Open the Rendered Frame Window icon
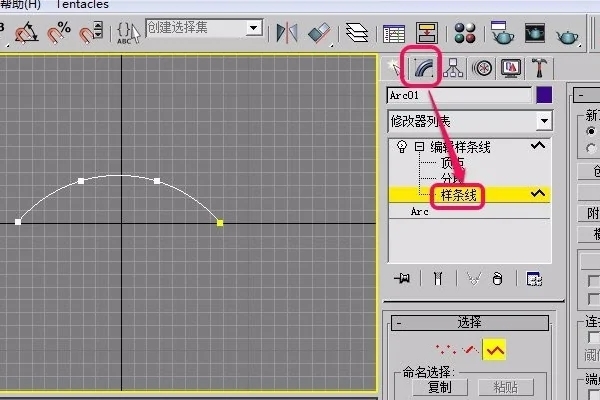Screen dimensions: 600x400 click(x=535, y=33)
